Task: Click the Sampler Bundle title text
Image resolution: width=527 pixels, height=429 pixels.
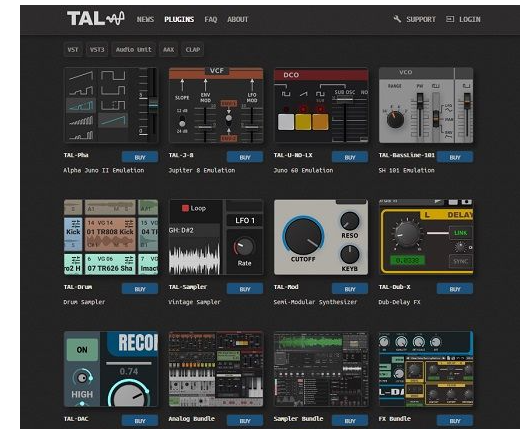Action: [x=298, y=419]
